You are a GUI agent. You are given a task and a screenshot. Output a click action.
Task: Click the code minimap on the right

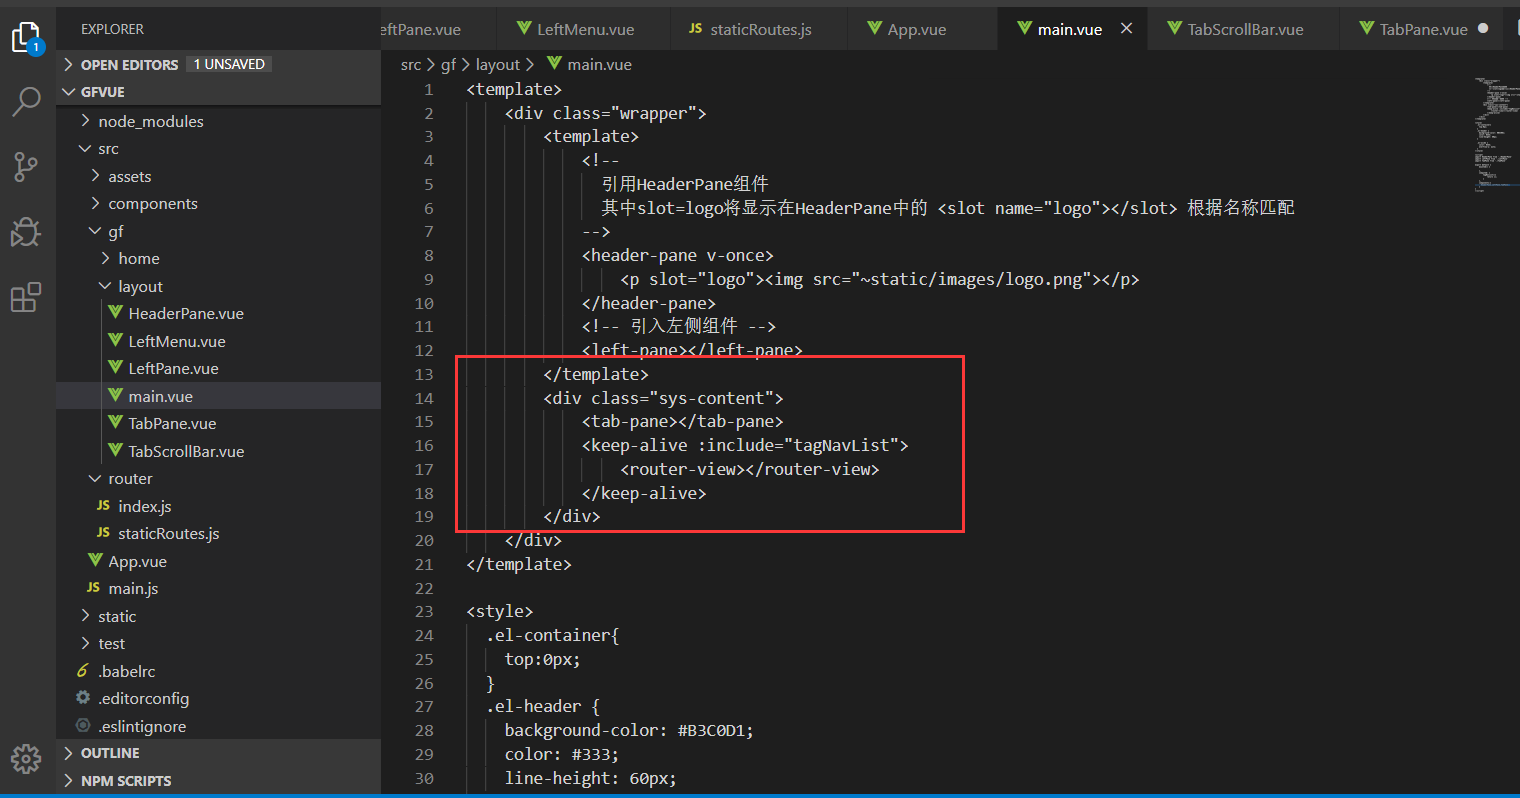click(1495, 135)
